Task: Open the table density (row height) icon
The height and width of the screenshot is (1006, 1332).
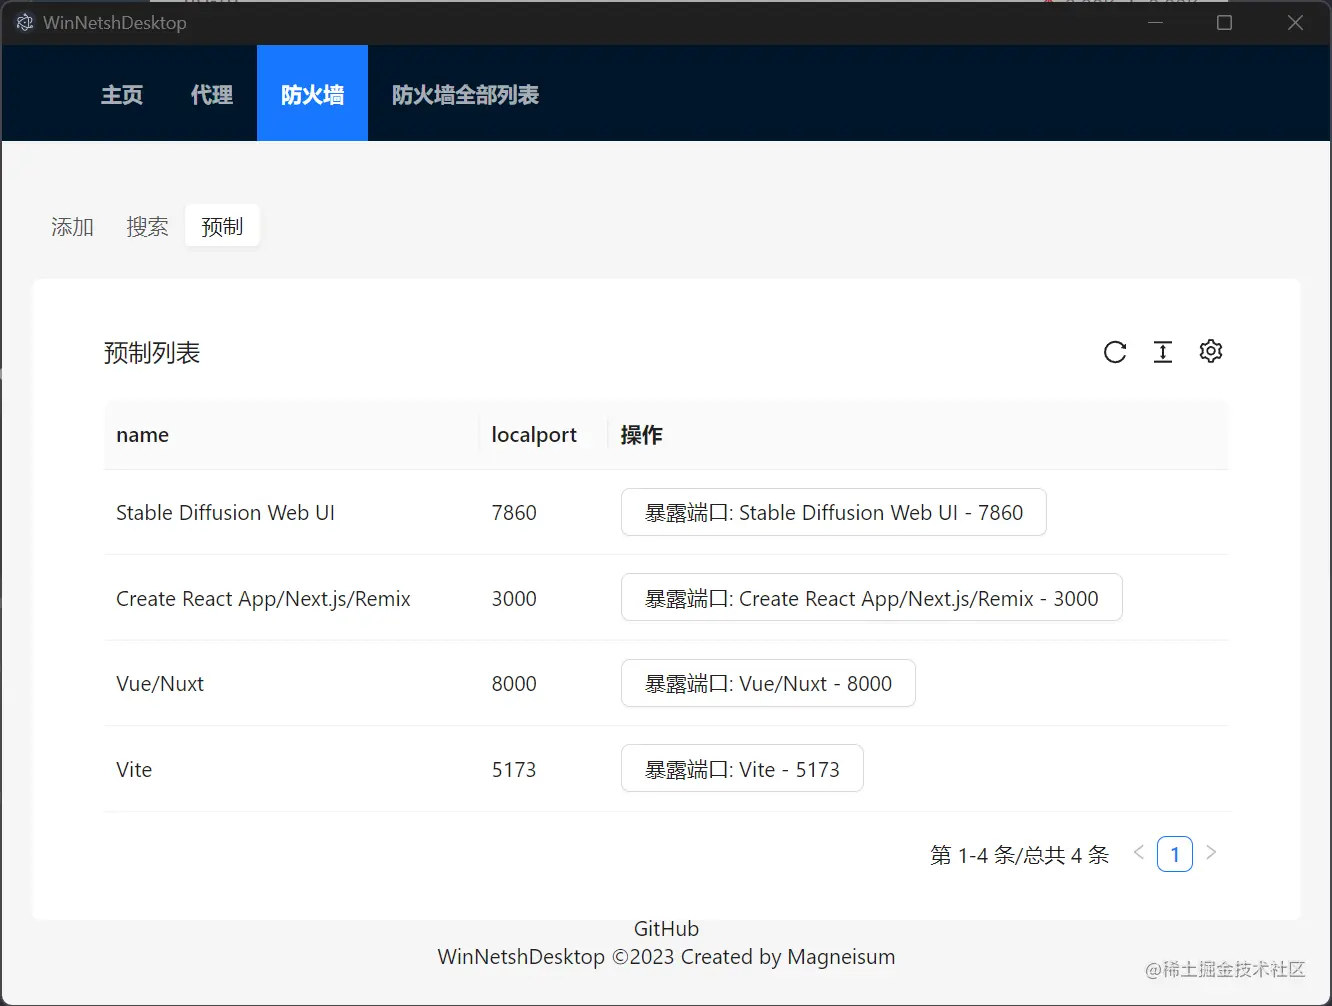Action: tap(1163, 352)
